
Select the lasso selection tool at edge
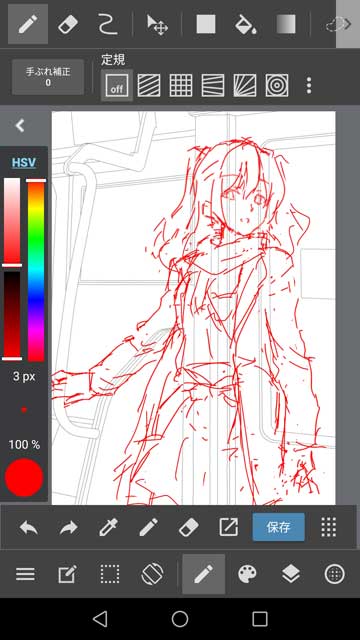338,24
